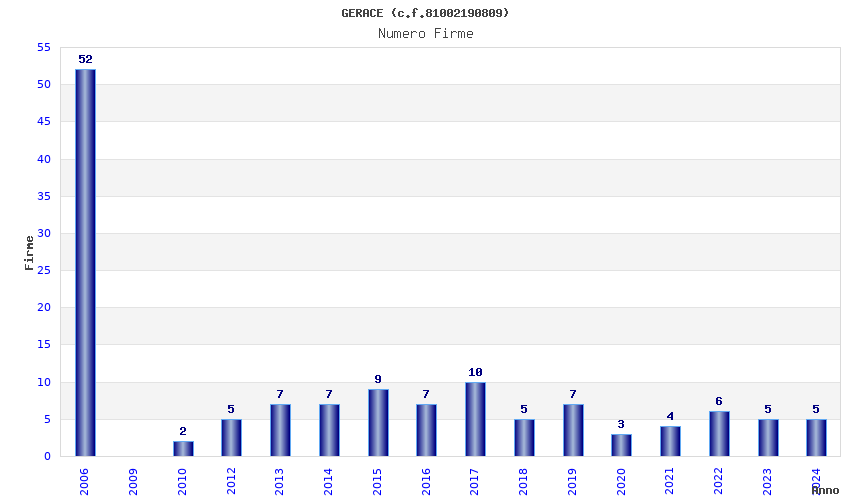The image size is (850, 500).
Task: Click the y-axis tick label '20'
Action: coord(44,307)
